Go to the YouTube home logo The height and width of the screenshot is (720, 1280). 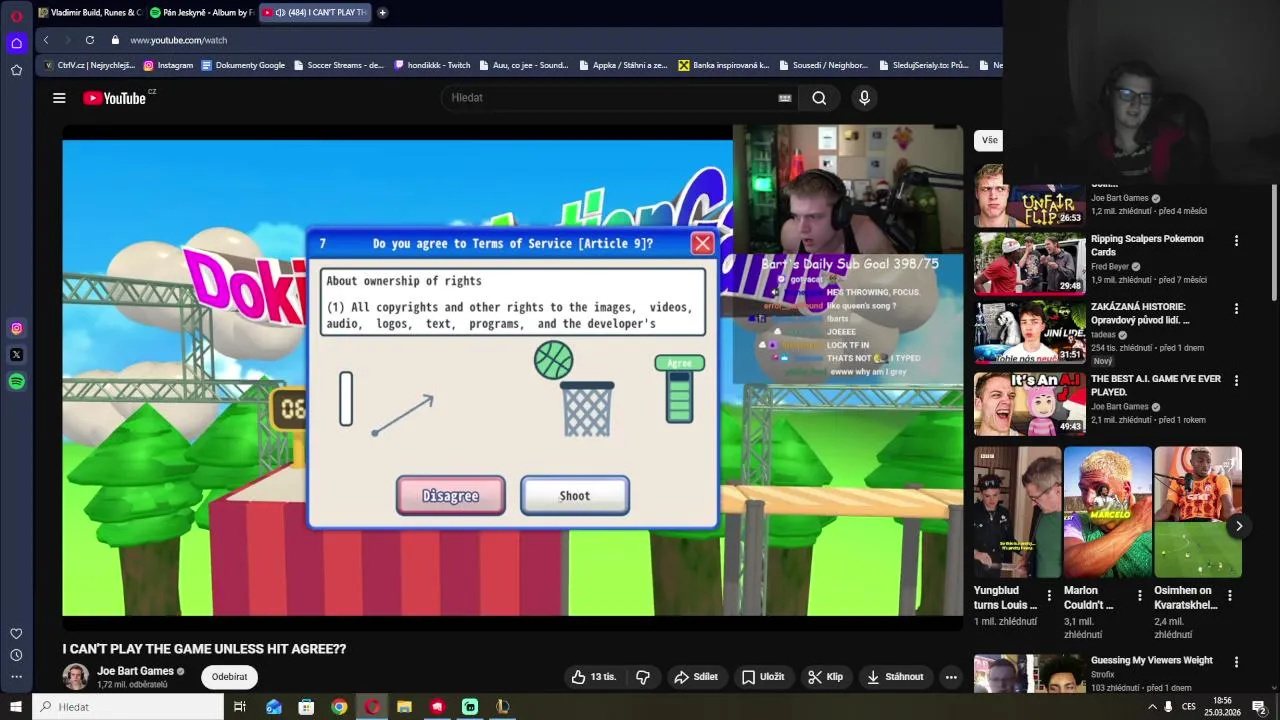tap(115, 98)
